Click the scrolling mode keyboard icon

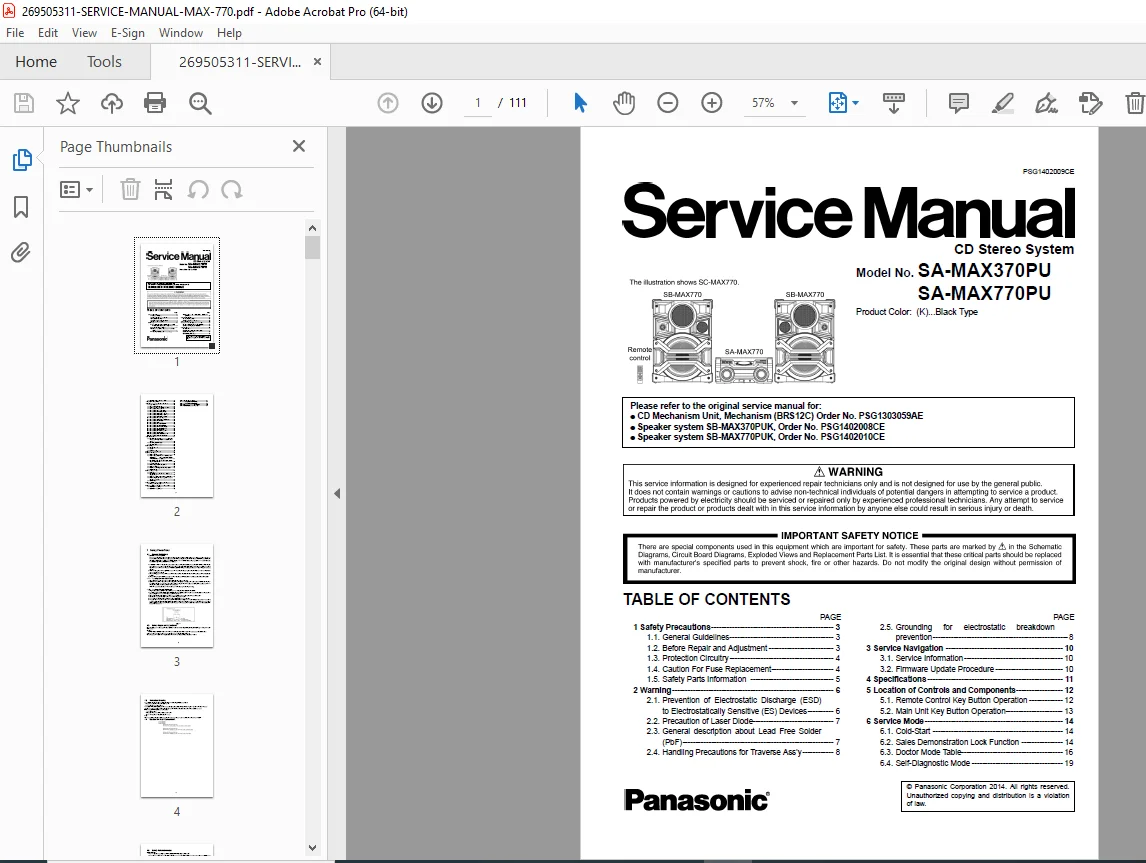click(893, 103)
